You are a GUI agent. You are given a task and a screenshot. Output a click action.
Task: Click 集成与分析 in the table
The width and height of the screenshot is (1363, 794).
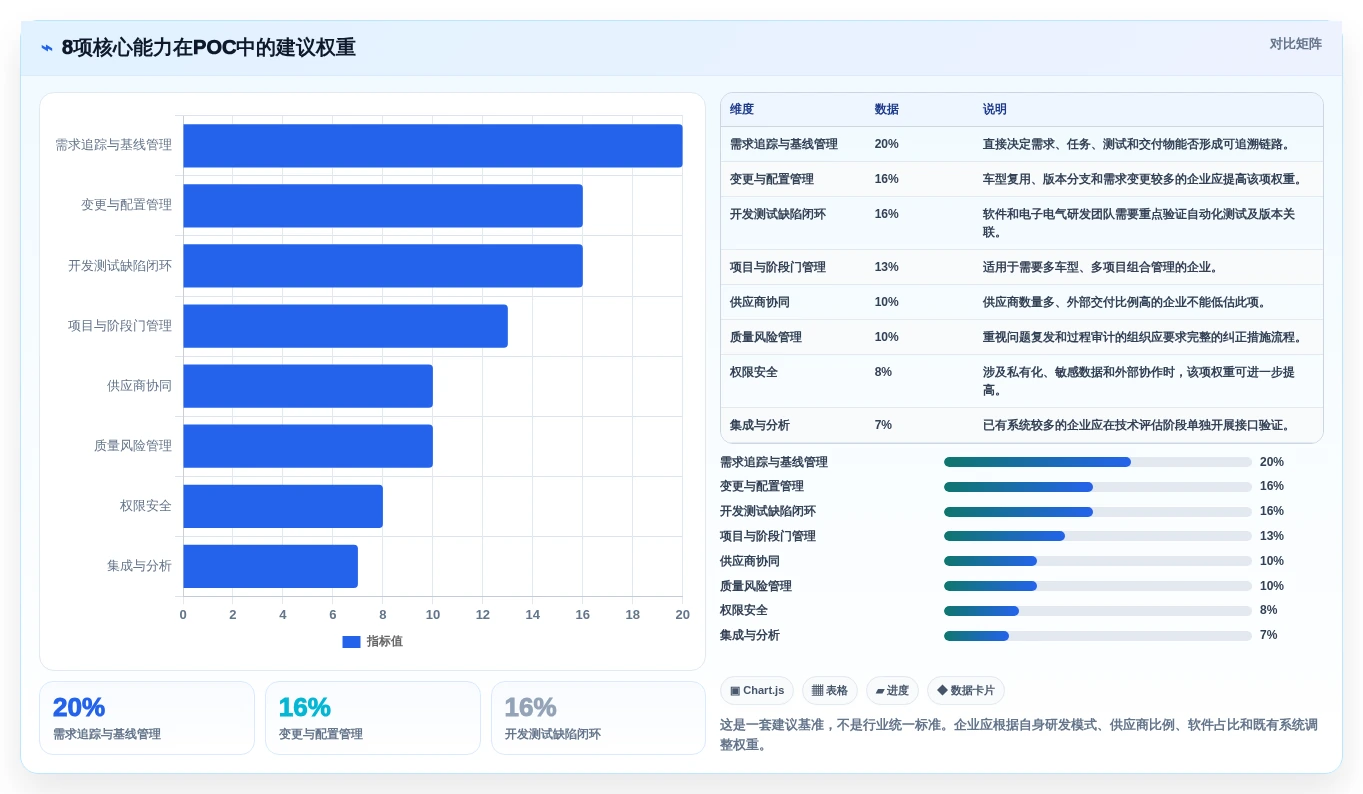coord(760,425)
